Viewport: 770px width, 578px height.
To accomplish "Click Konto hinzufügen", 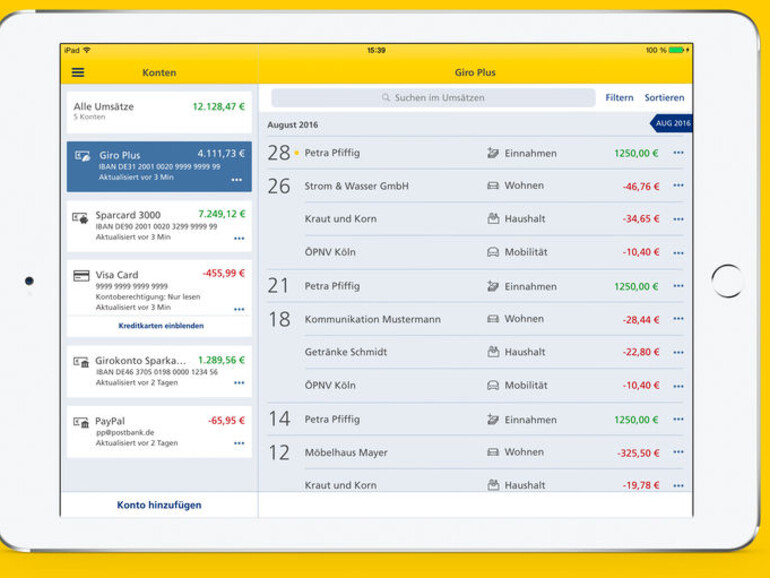I will (159, 505).
